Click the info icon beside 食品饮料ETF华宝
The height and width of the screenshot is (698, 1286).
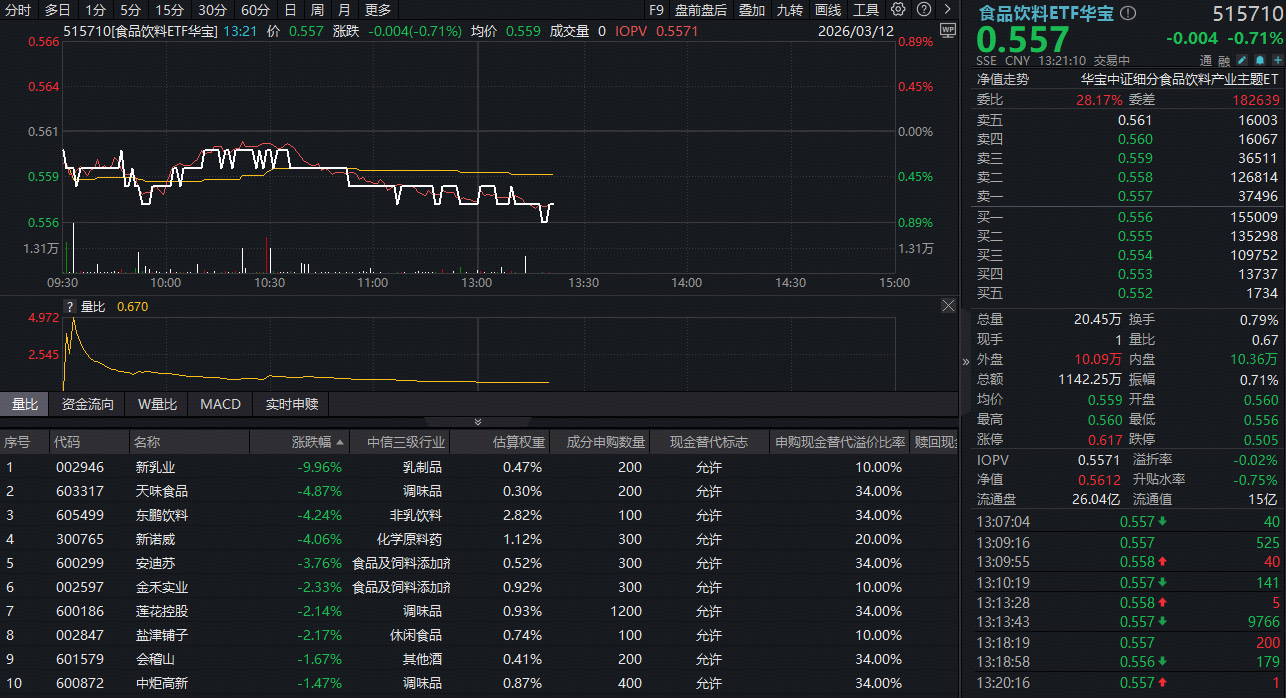click(1128, 13)
